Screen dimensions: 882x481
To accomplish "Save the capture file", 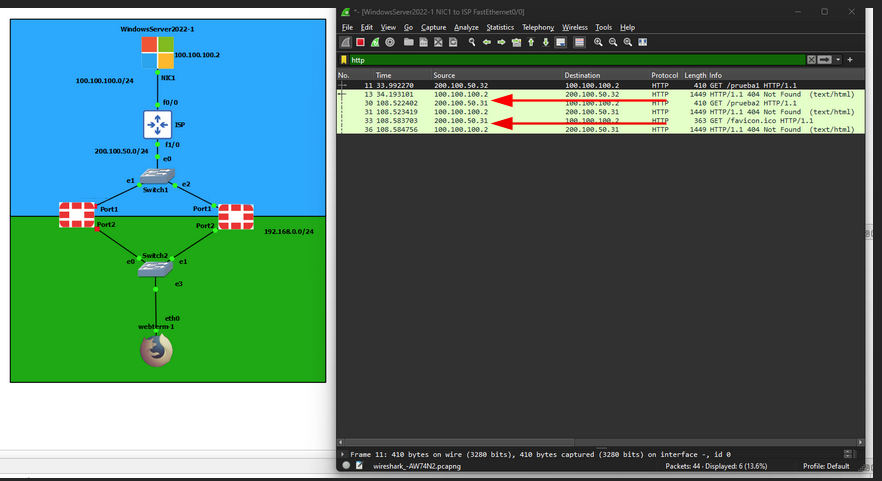I will 424,42.
